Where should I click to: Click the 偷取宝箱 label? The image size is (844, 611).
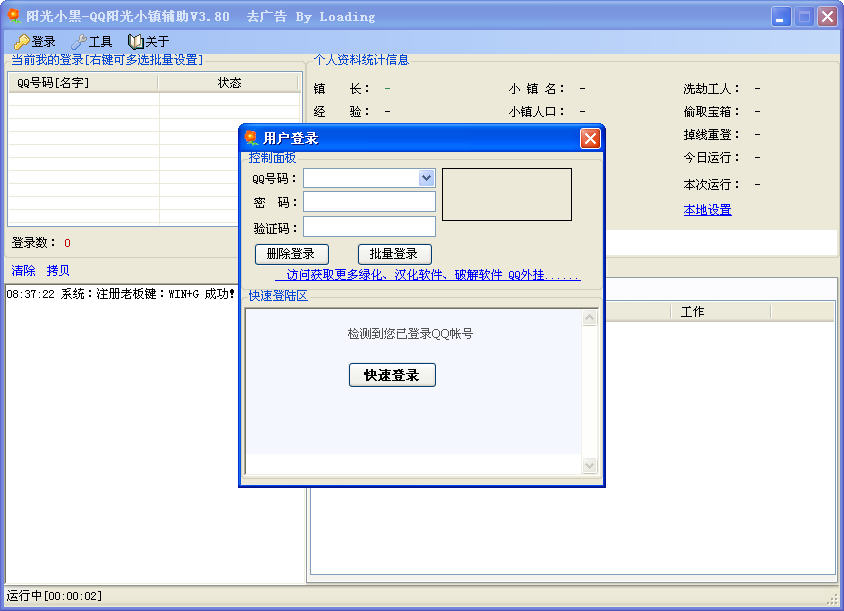[711, 111]
